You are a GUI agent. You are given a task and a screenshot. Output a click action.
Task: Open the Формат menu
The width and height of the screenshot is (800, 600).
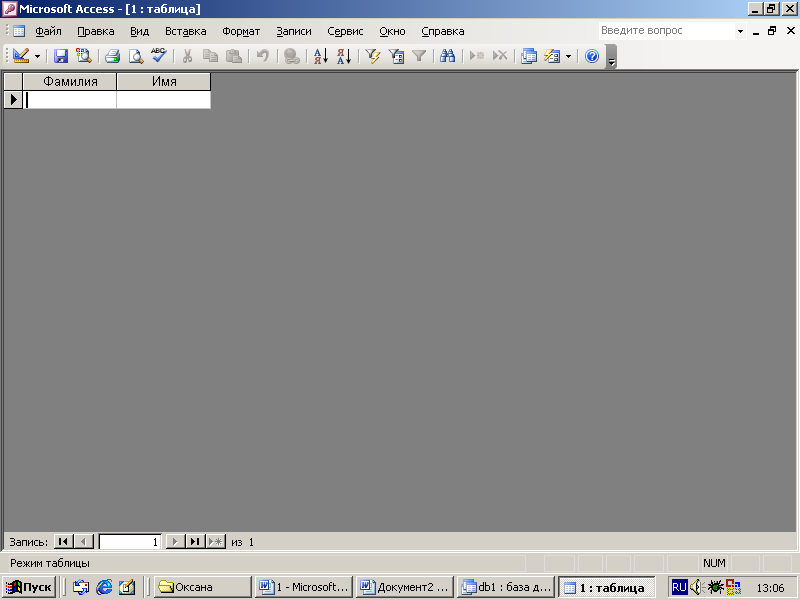coord(241,31)
